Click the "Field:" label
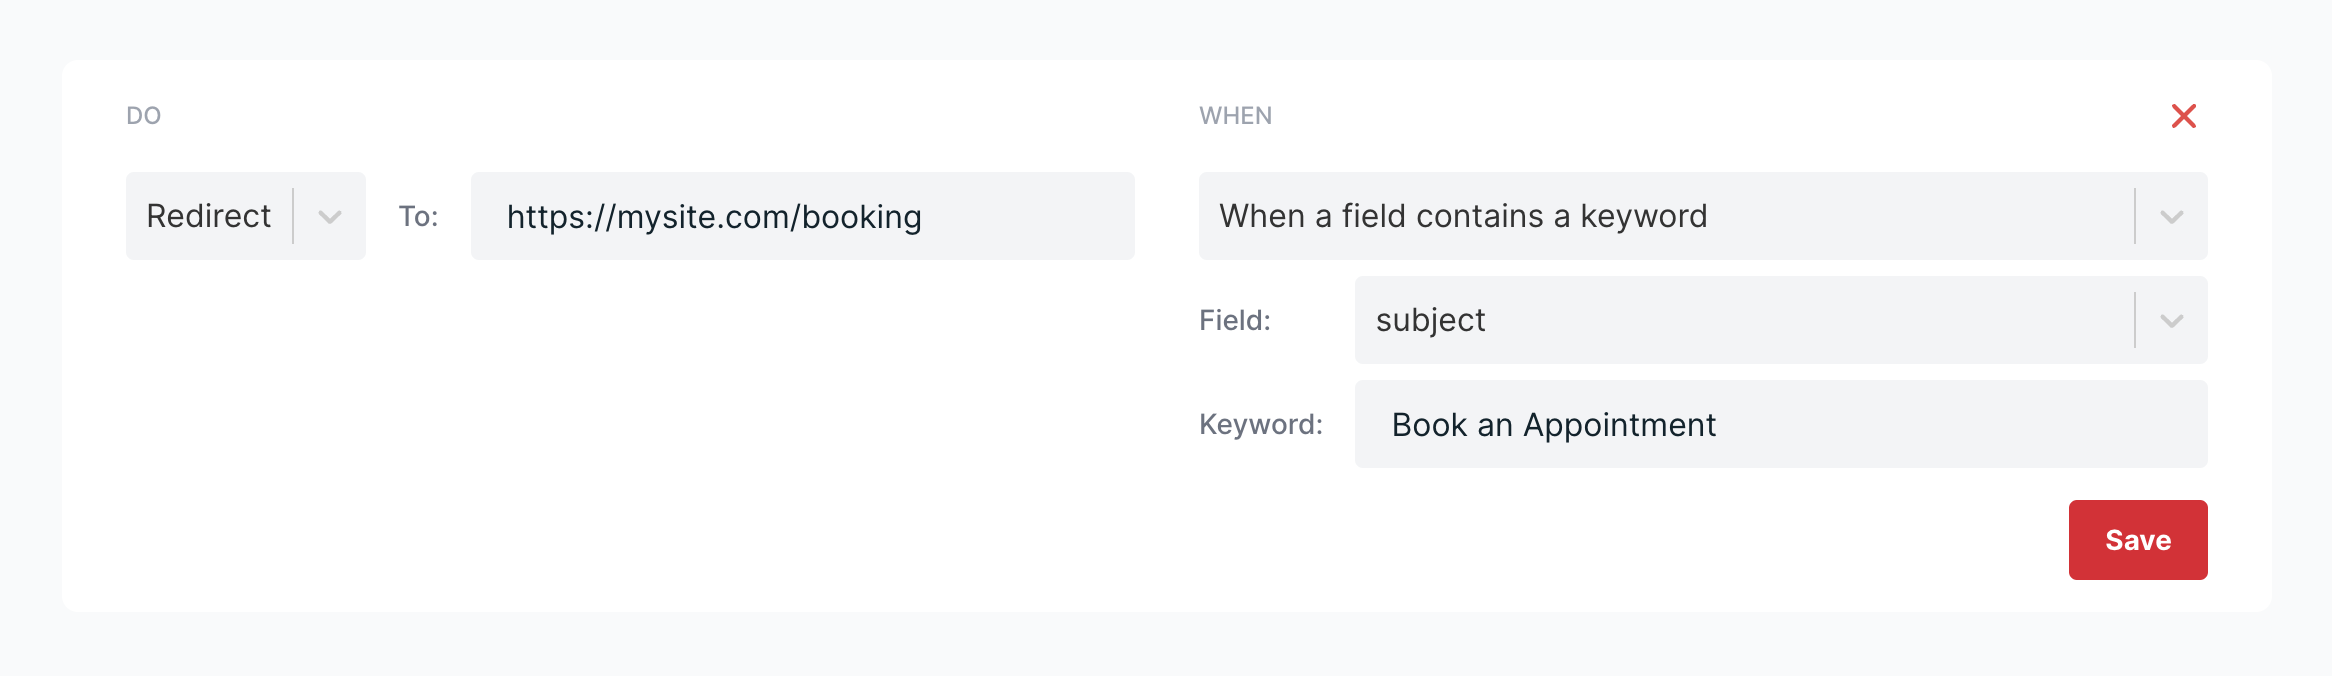 [x=1234, y=320]
